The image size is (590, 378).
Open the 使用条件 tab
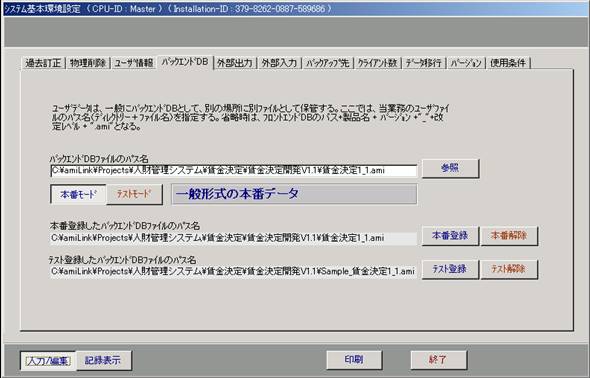click(x=508, y=63)
